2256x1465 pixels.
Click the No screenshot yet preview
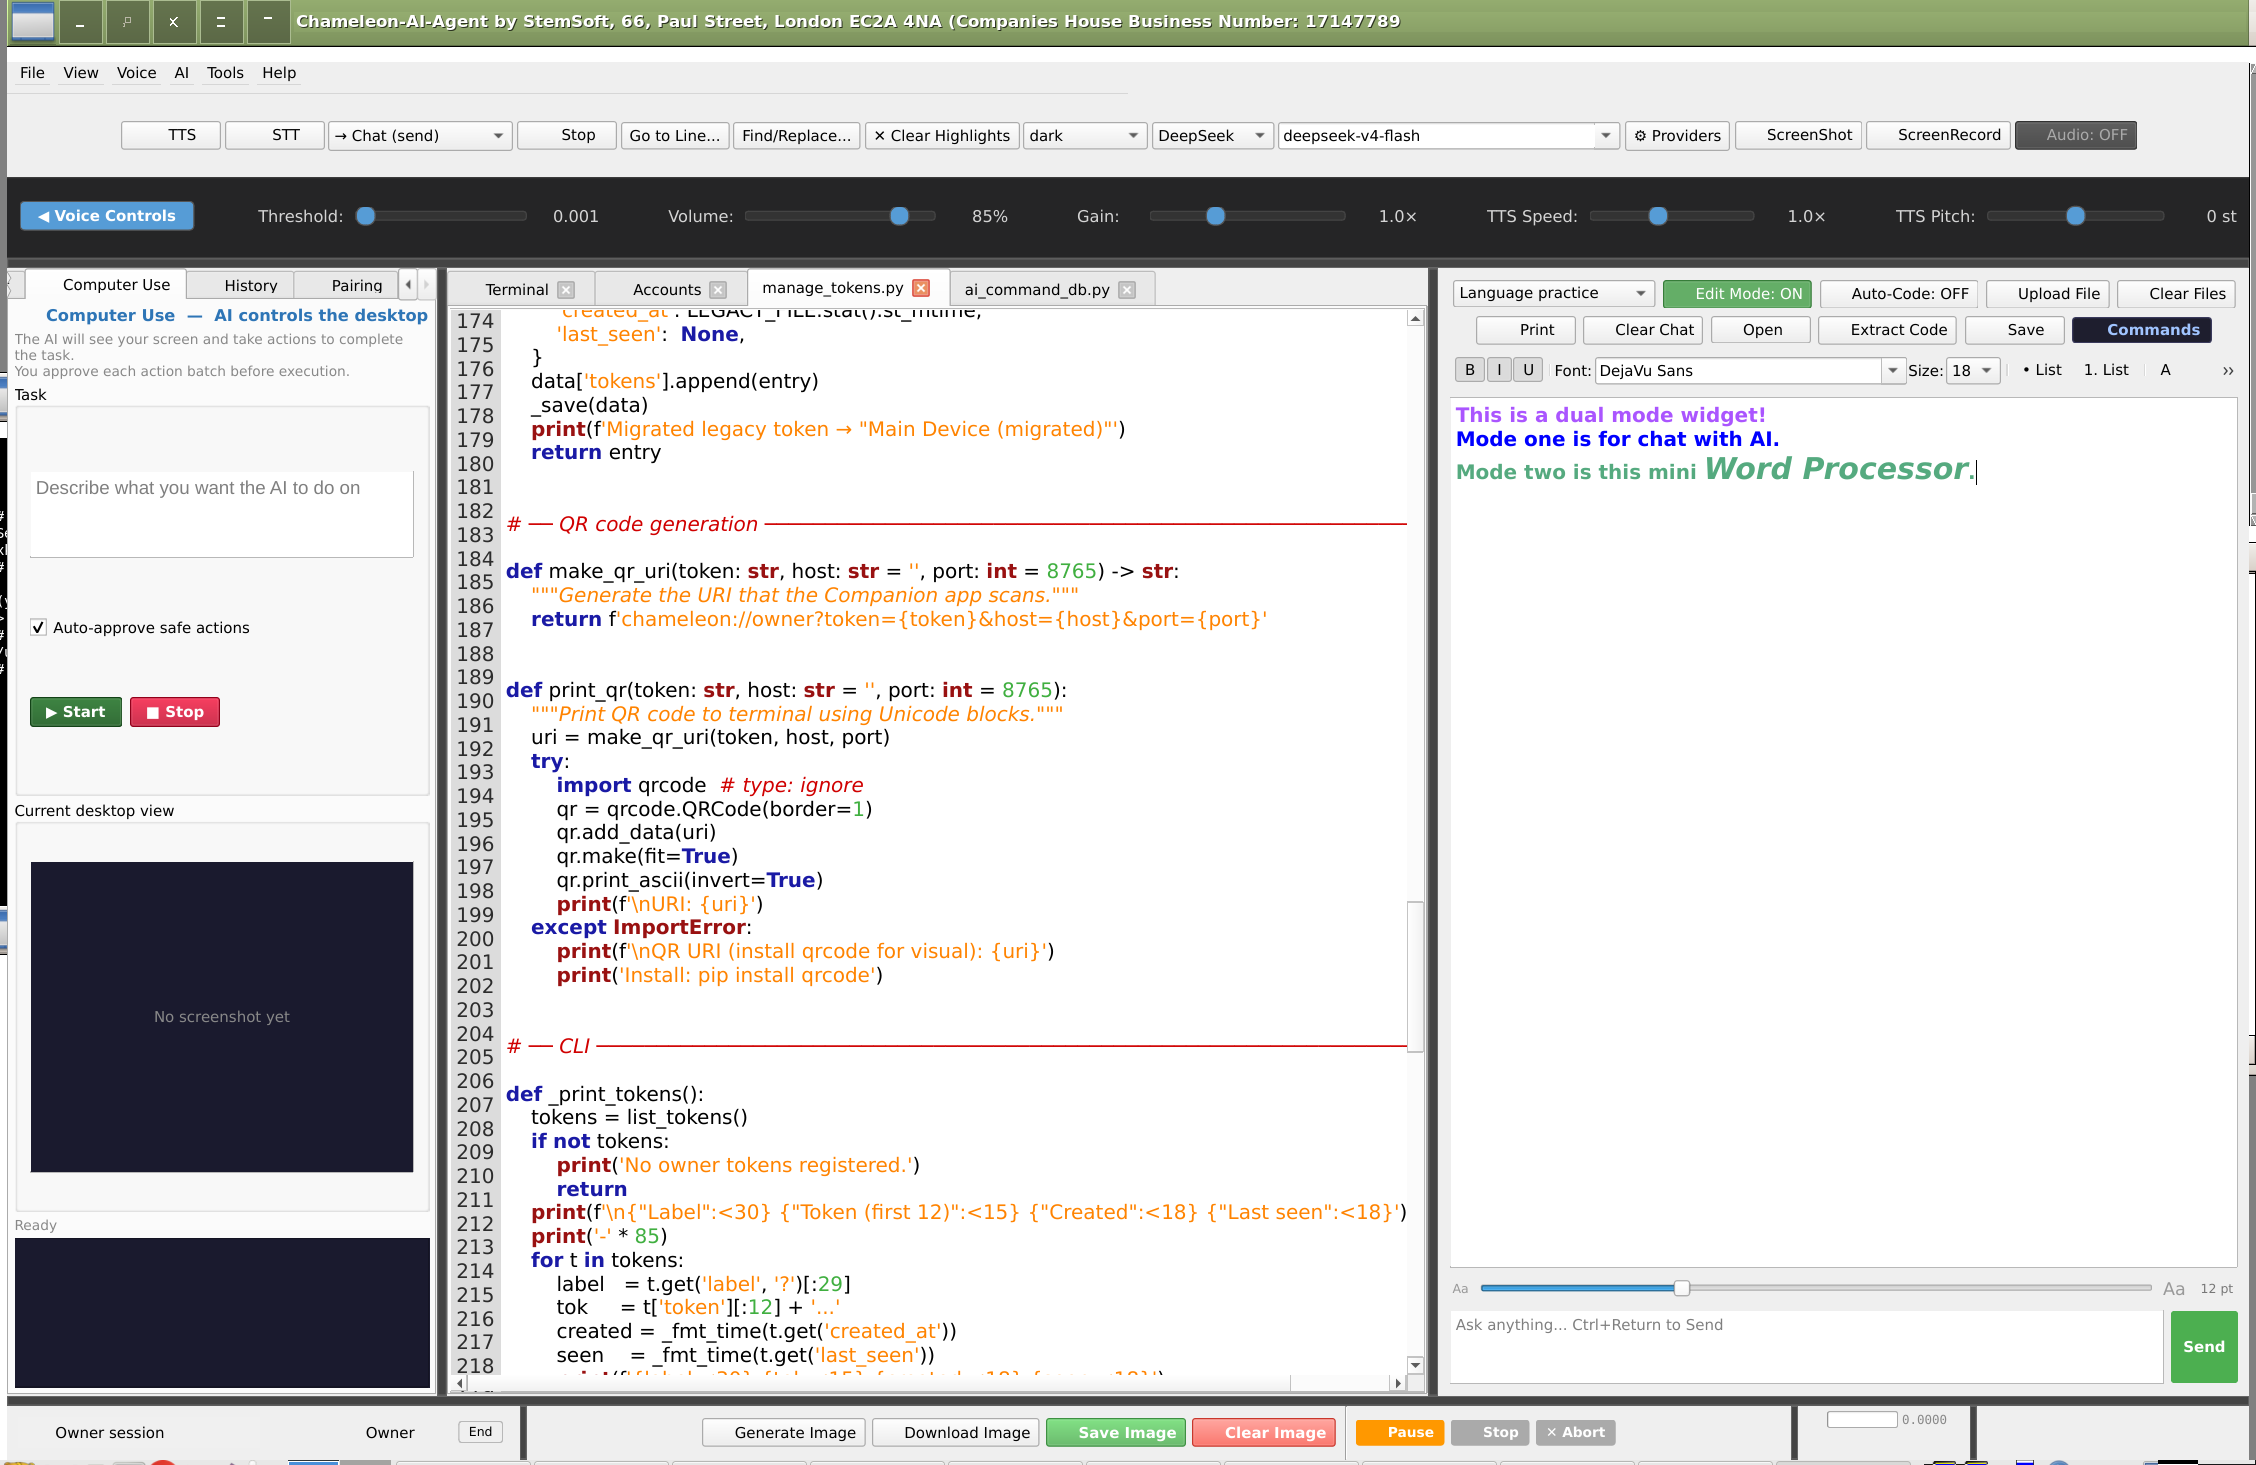pos(222,1017)
